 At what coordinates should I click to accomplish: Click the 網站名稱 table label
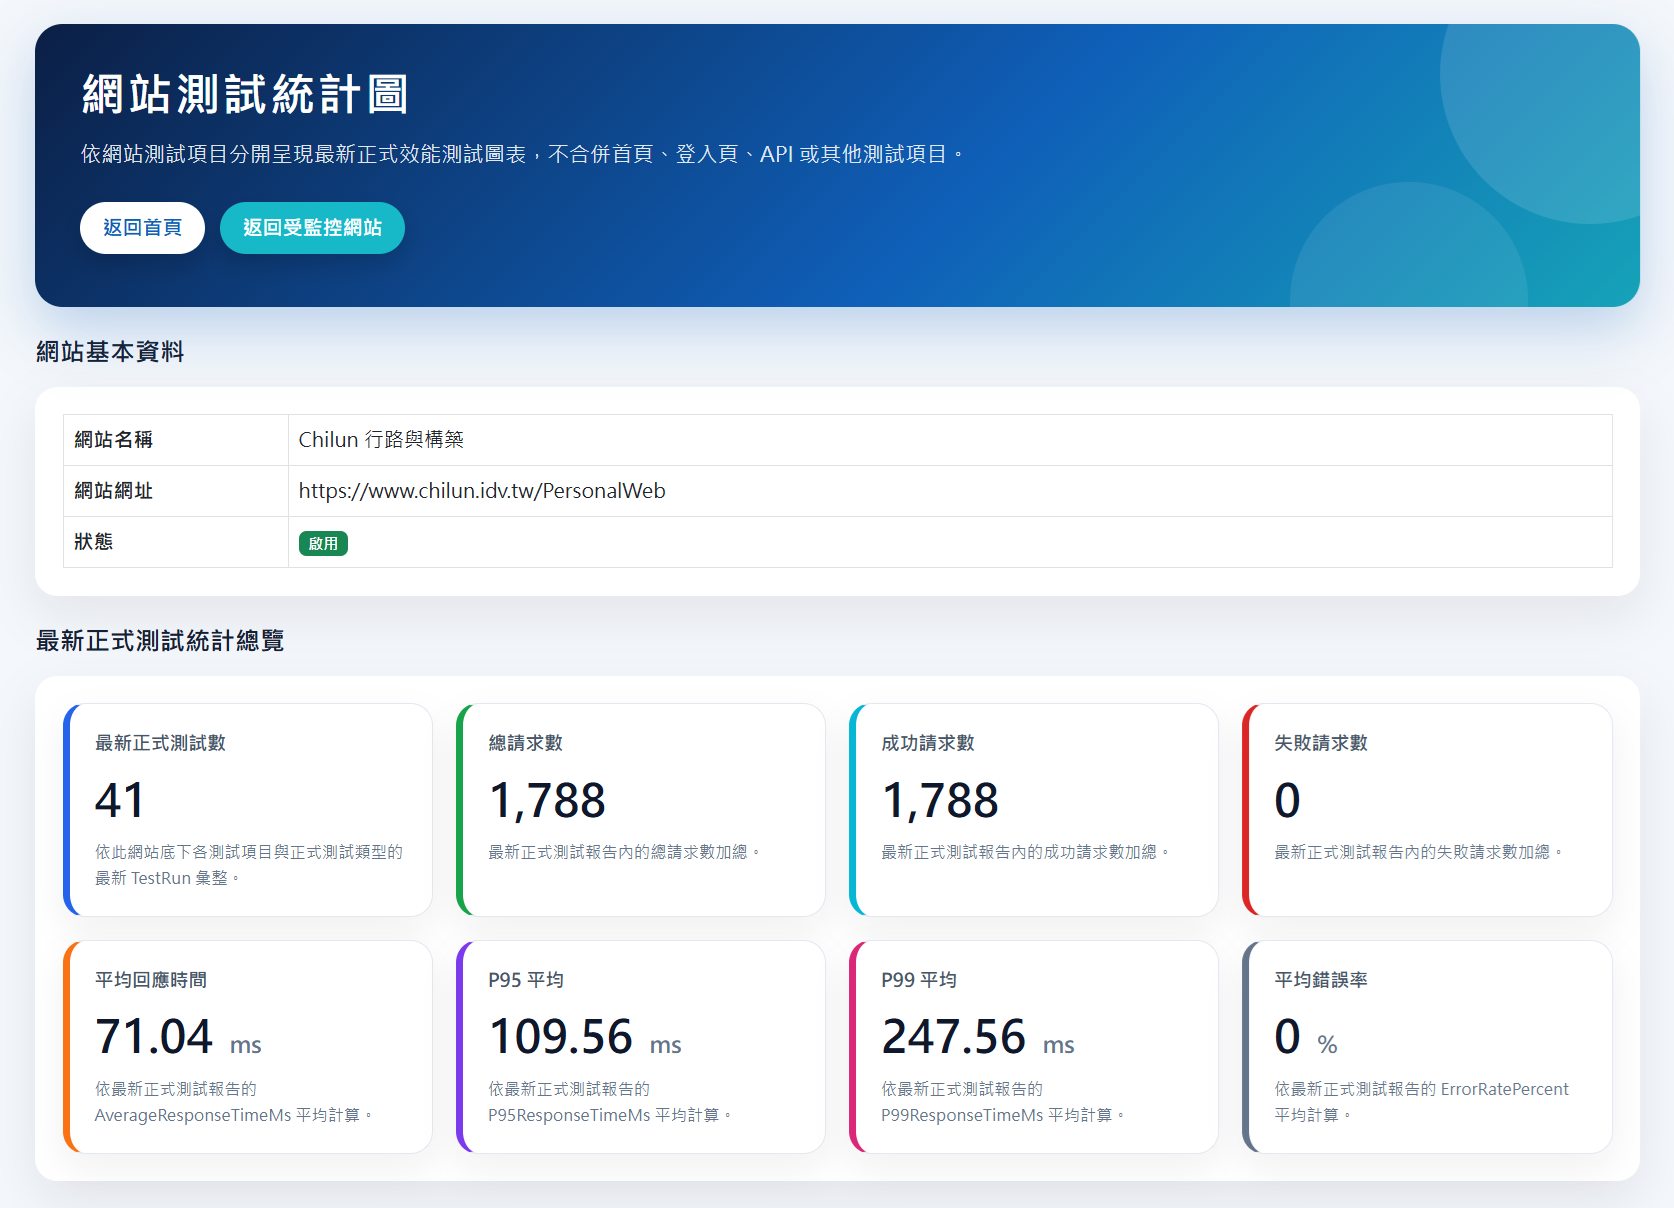[x=114, y=440]
